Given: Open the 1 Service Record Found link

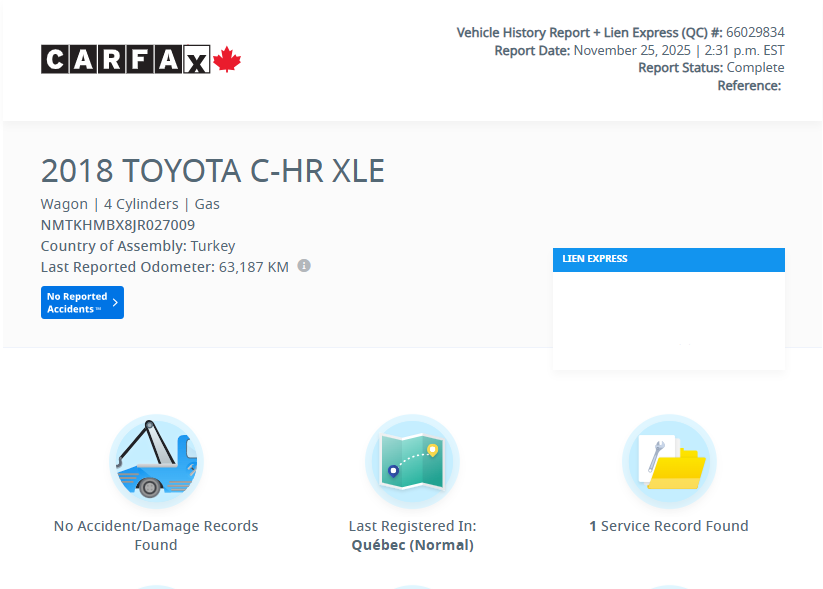Looking at the screenshot, I should (669, 525).
